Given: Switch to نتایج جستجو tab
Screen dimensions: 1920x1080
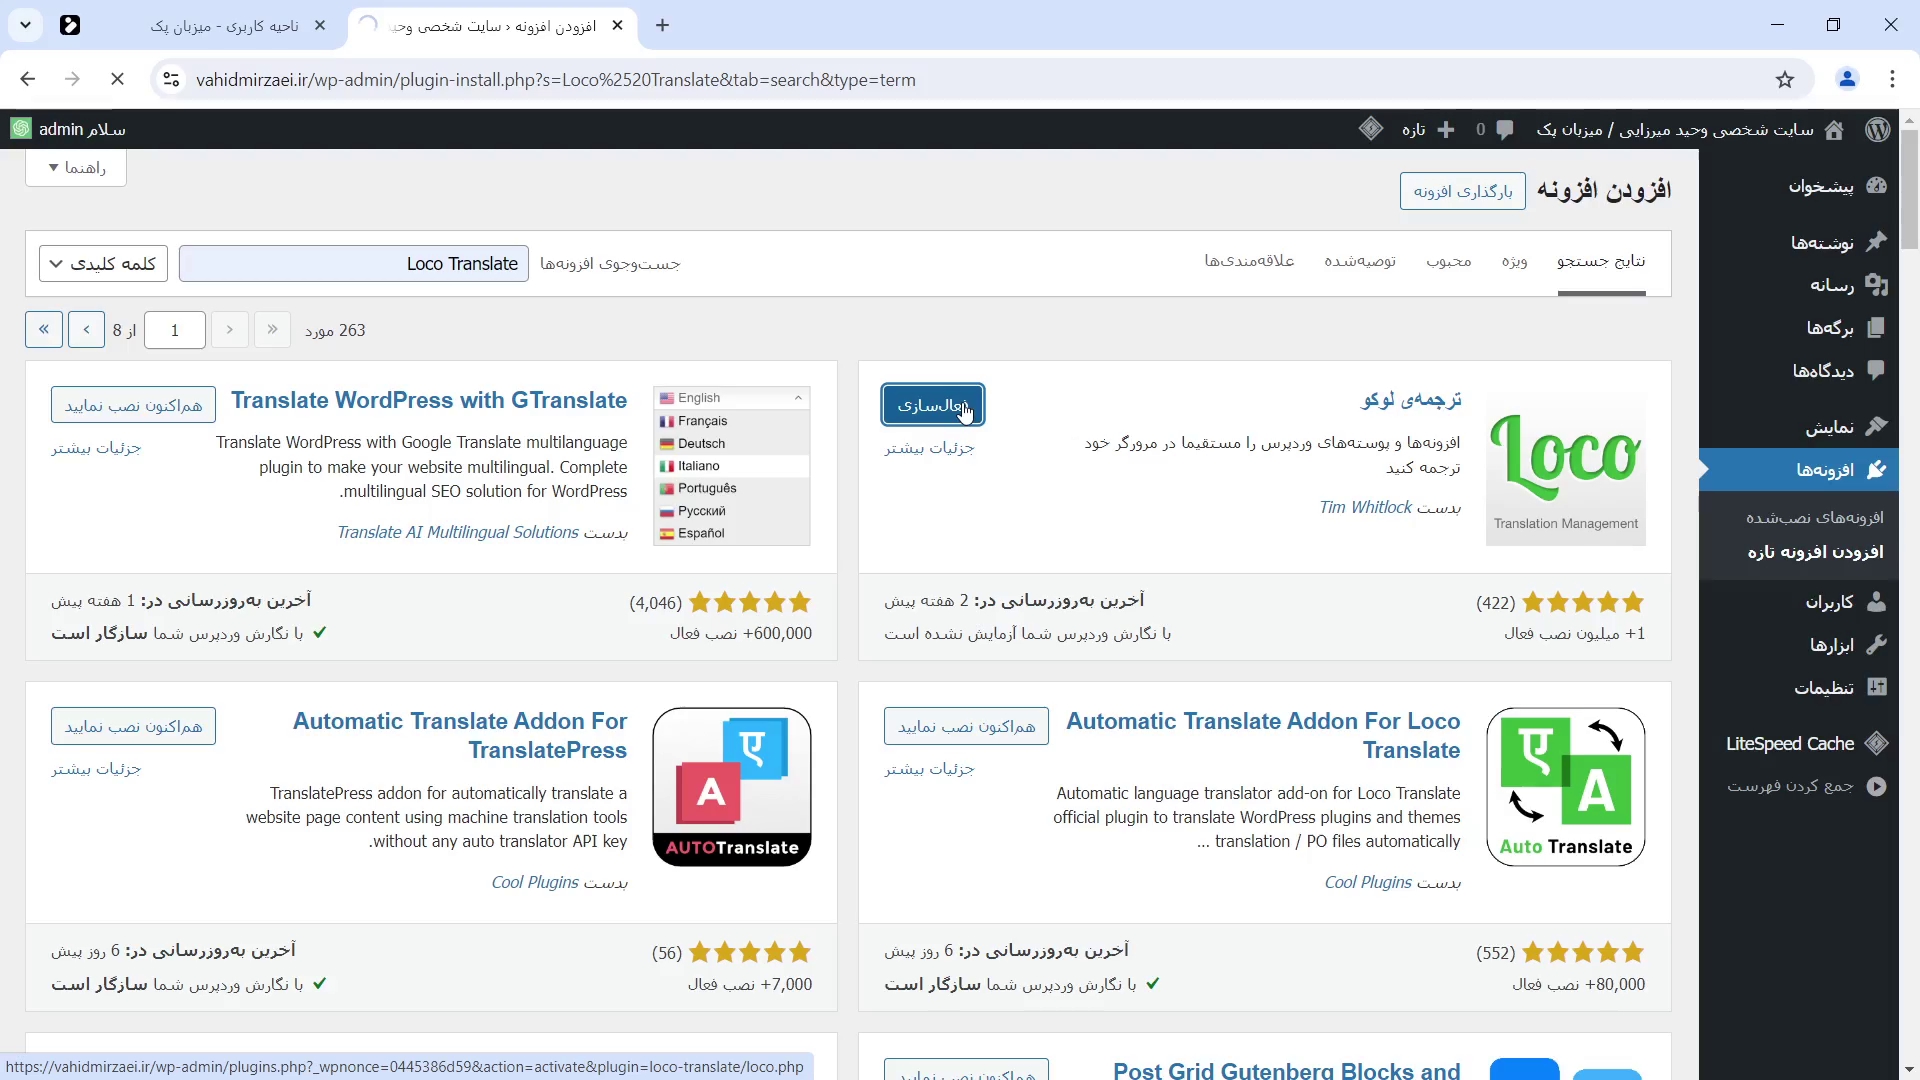Looking at the screenshot, I should 1601,260.
